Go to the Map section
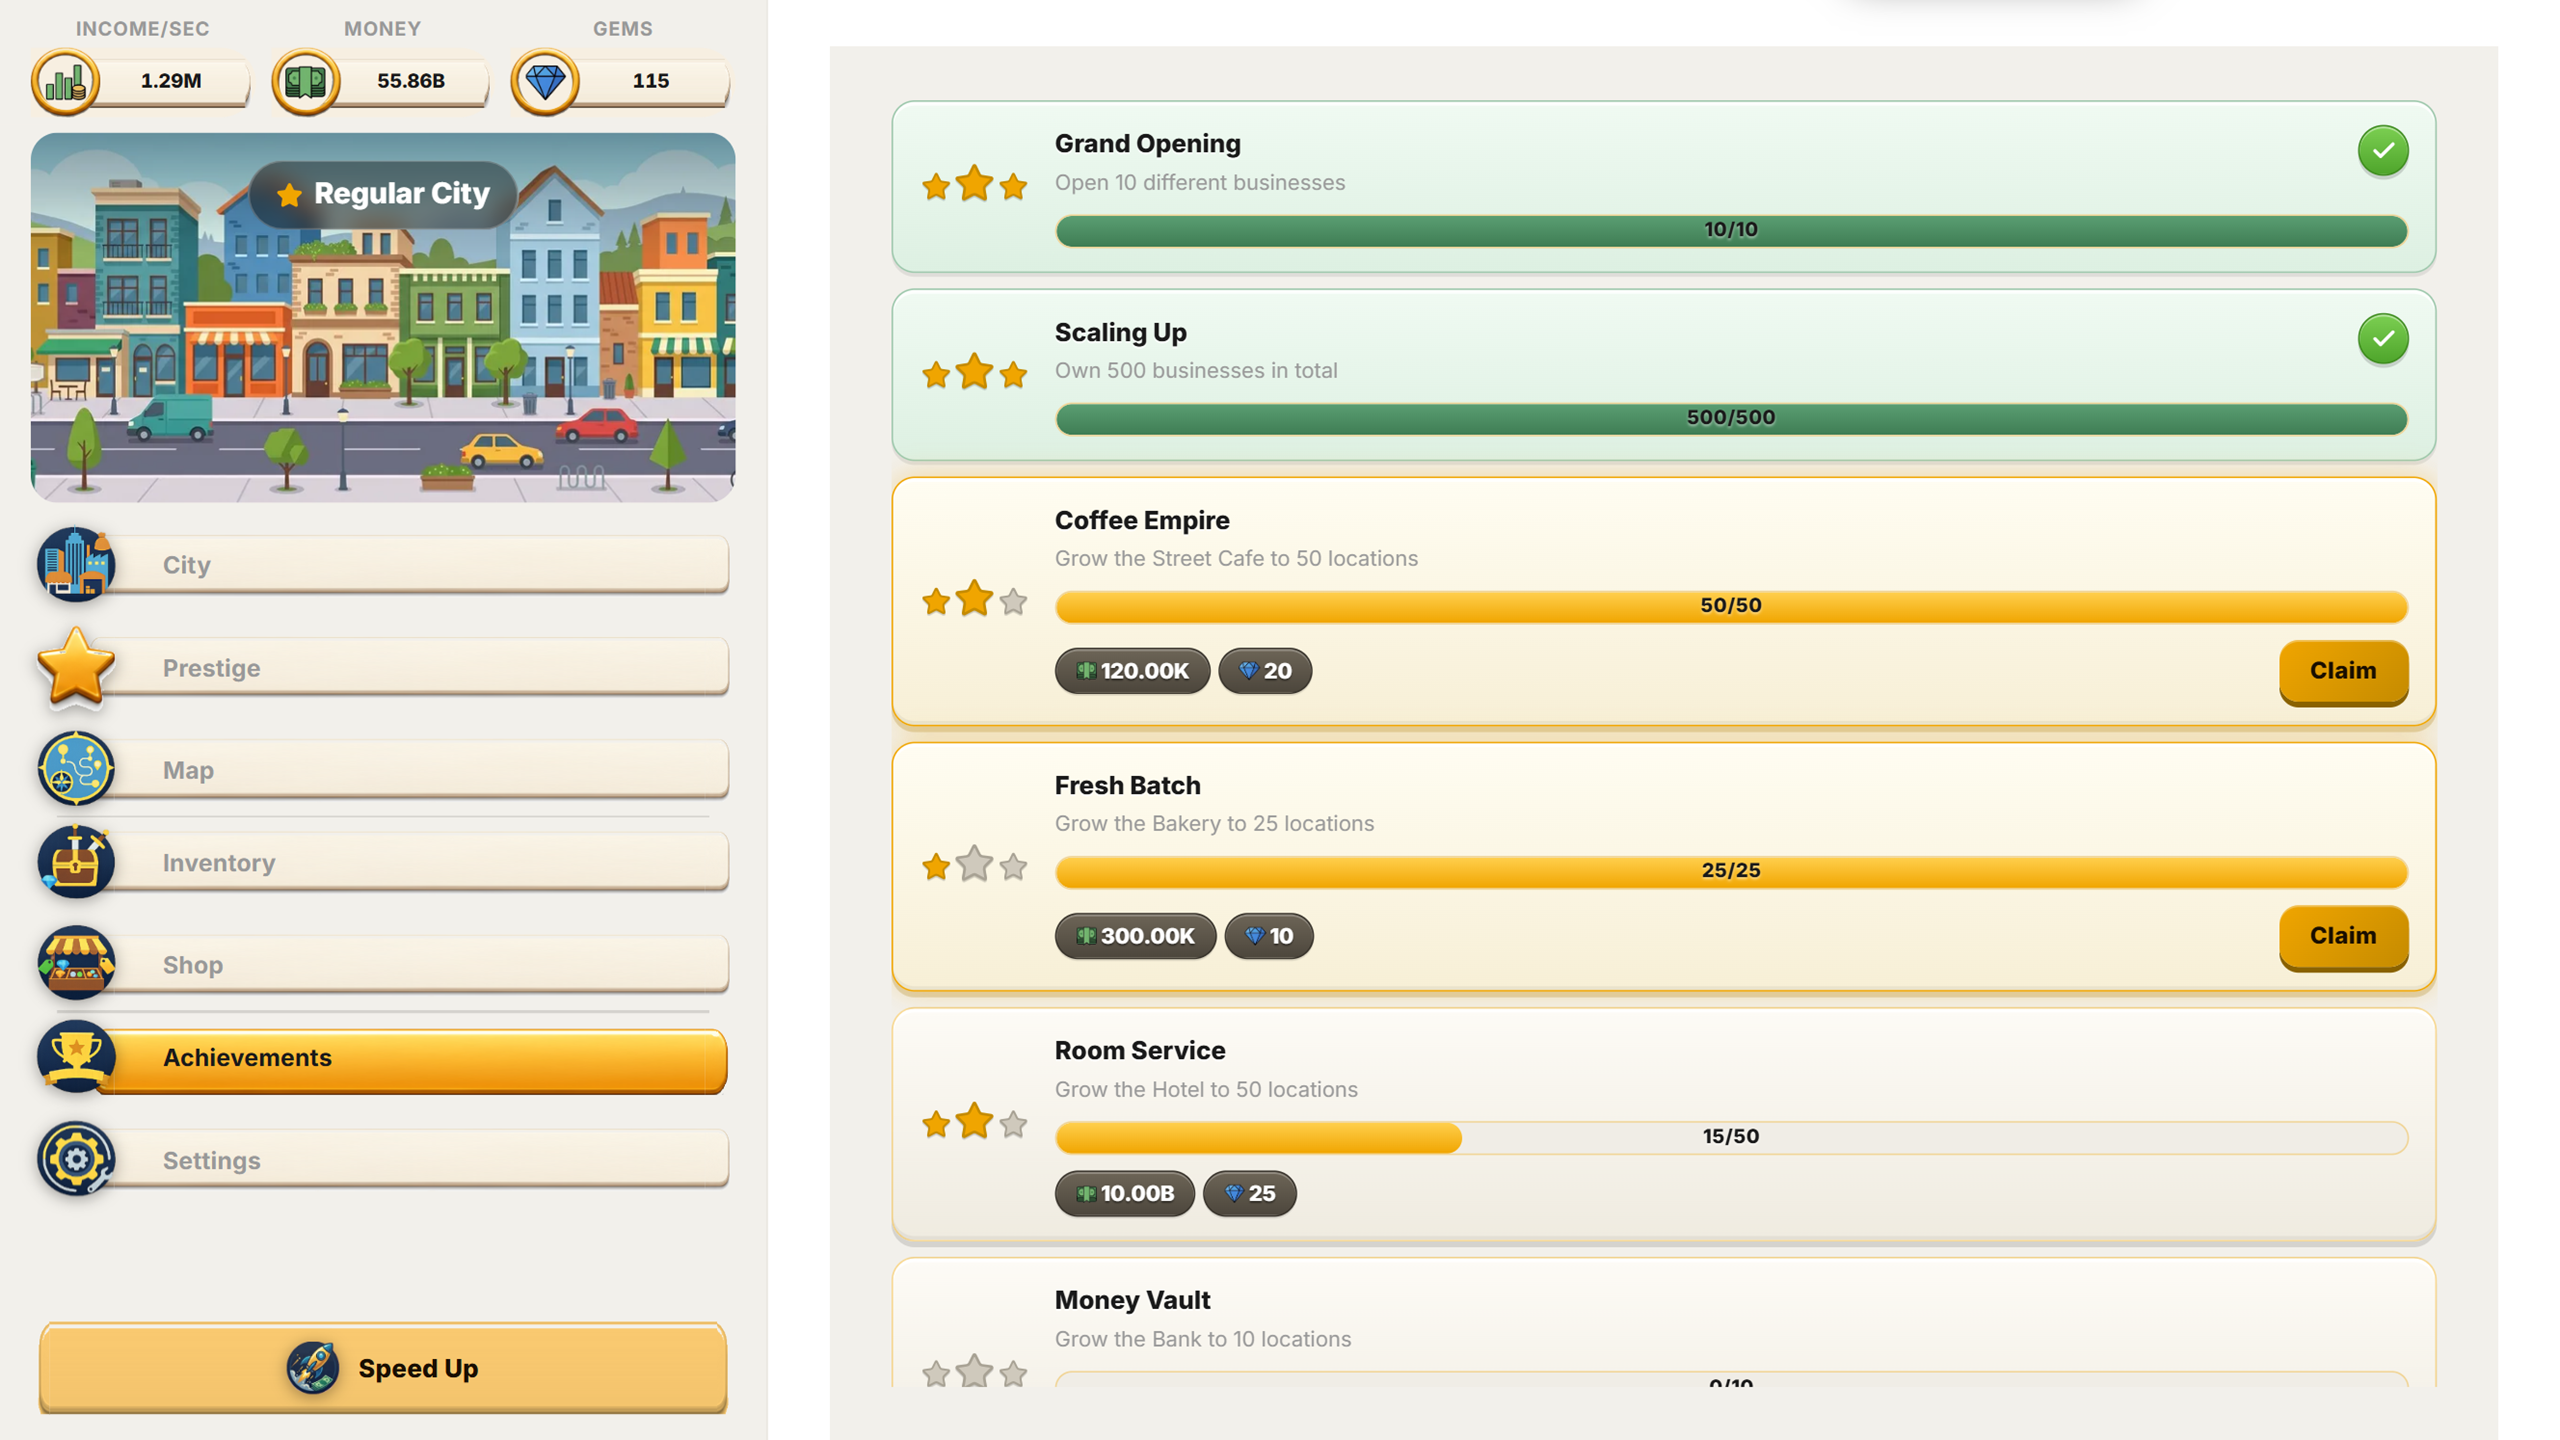Screen dimensions: 2560x1440 383,769
